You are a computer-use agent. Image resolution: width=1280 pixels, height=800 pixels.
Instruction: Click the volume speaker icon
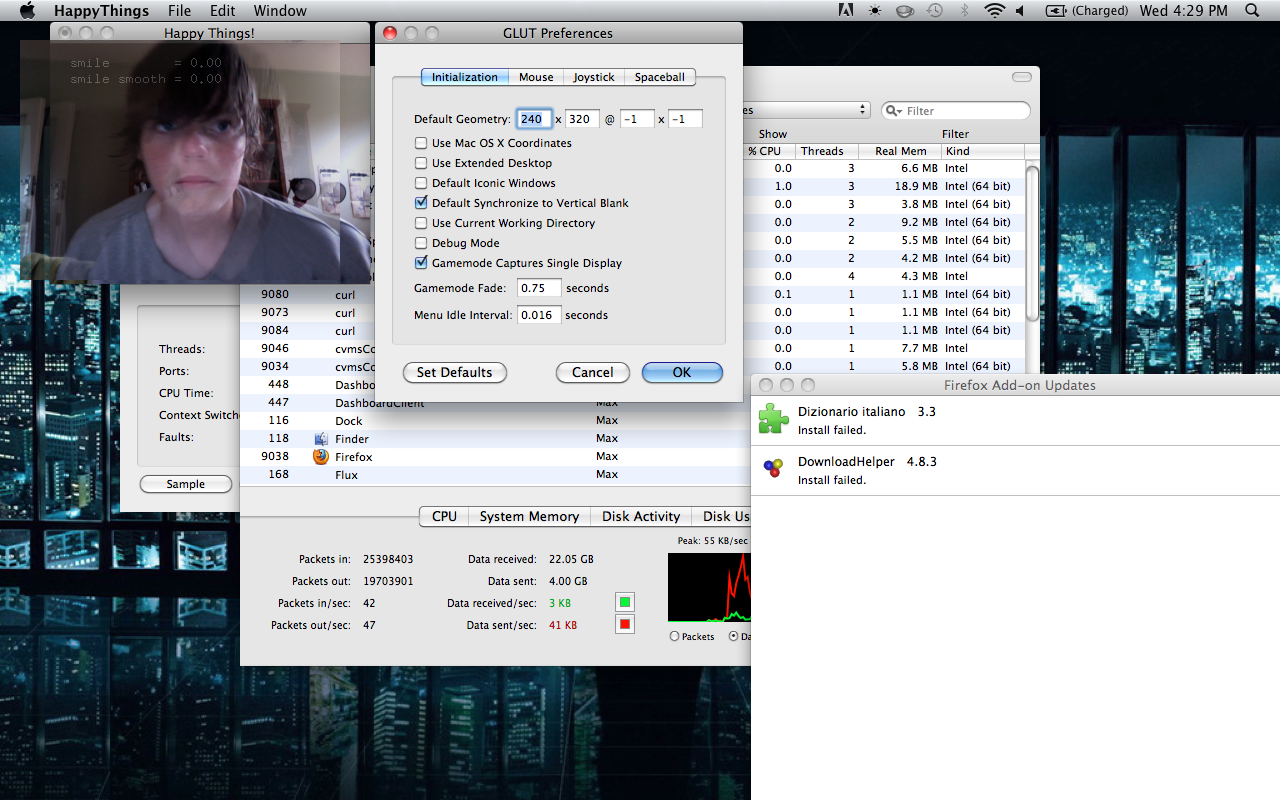(x=1020, y=11)
